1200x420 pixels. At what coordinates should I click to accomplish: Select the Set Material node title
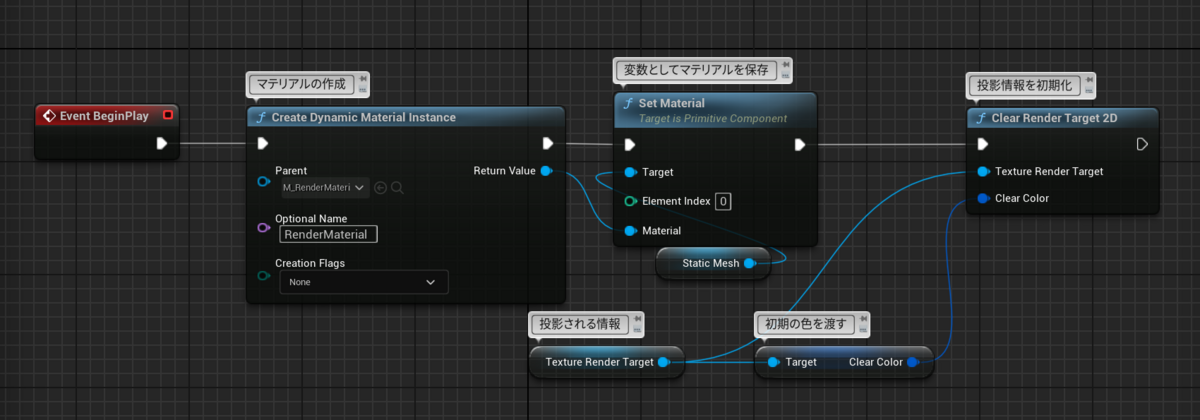click(672, 103)
